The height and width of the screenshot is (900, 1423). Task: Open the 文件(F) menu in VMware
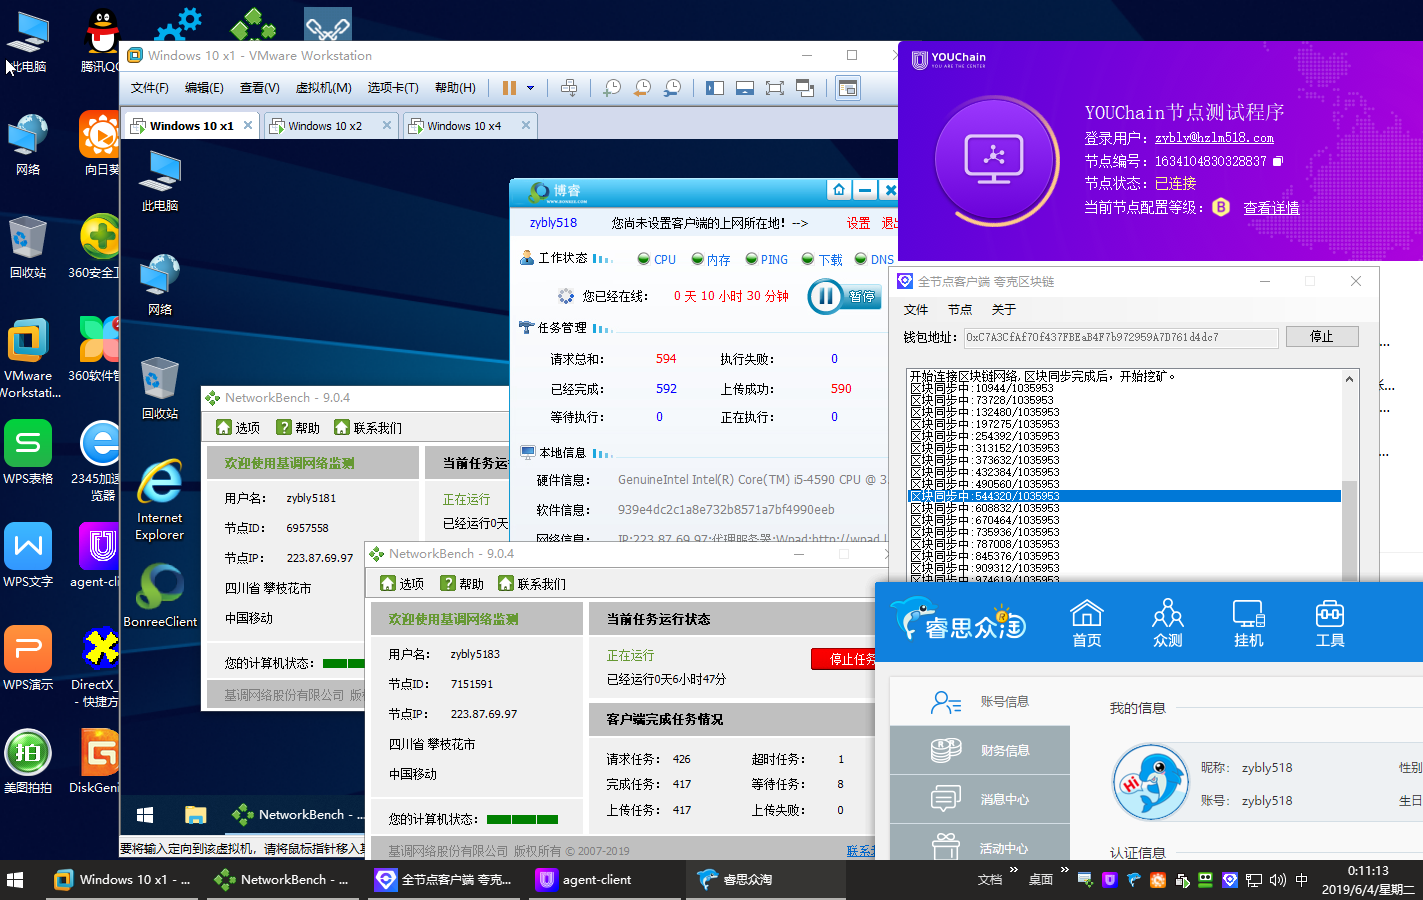[150, 88]
